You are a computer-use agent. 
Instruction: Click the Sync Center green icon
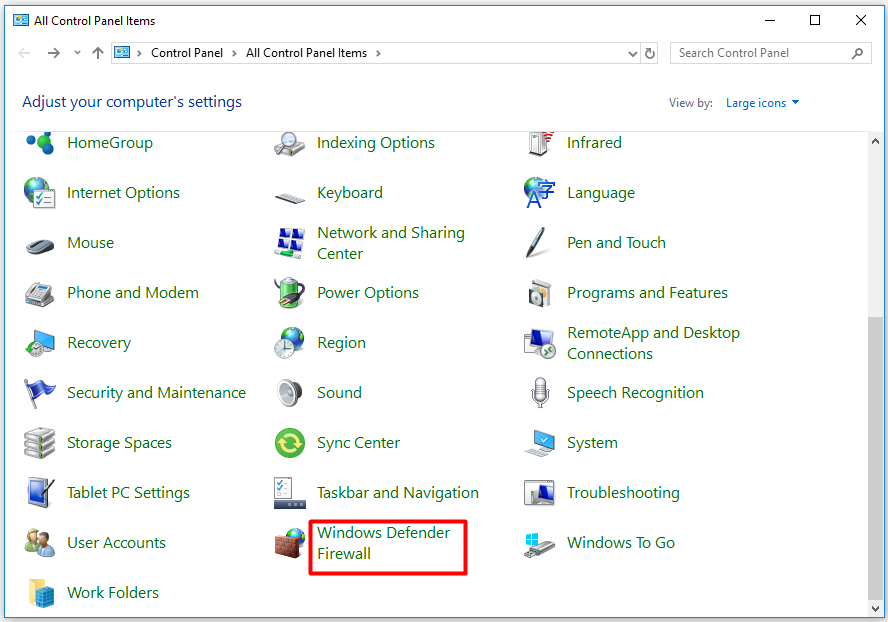pos(289,443)
